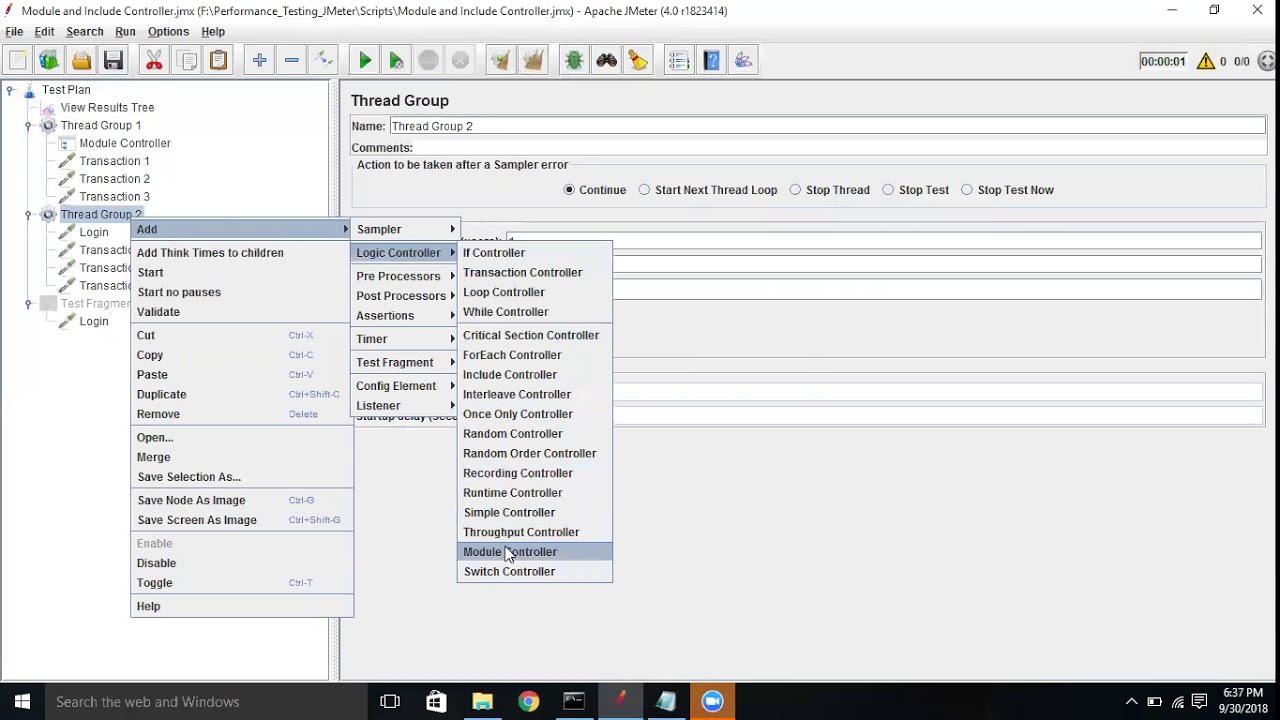This screenshot has width=1280, height=720.
Task: Collapse the Thread Group 1 node
Action: [x=28, y=126]
